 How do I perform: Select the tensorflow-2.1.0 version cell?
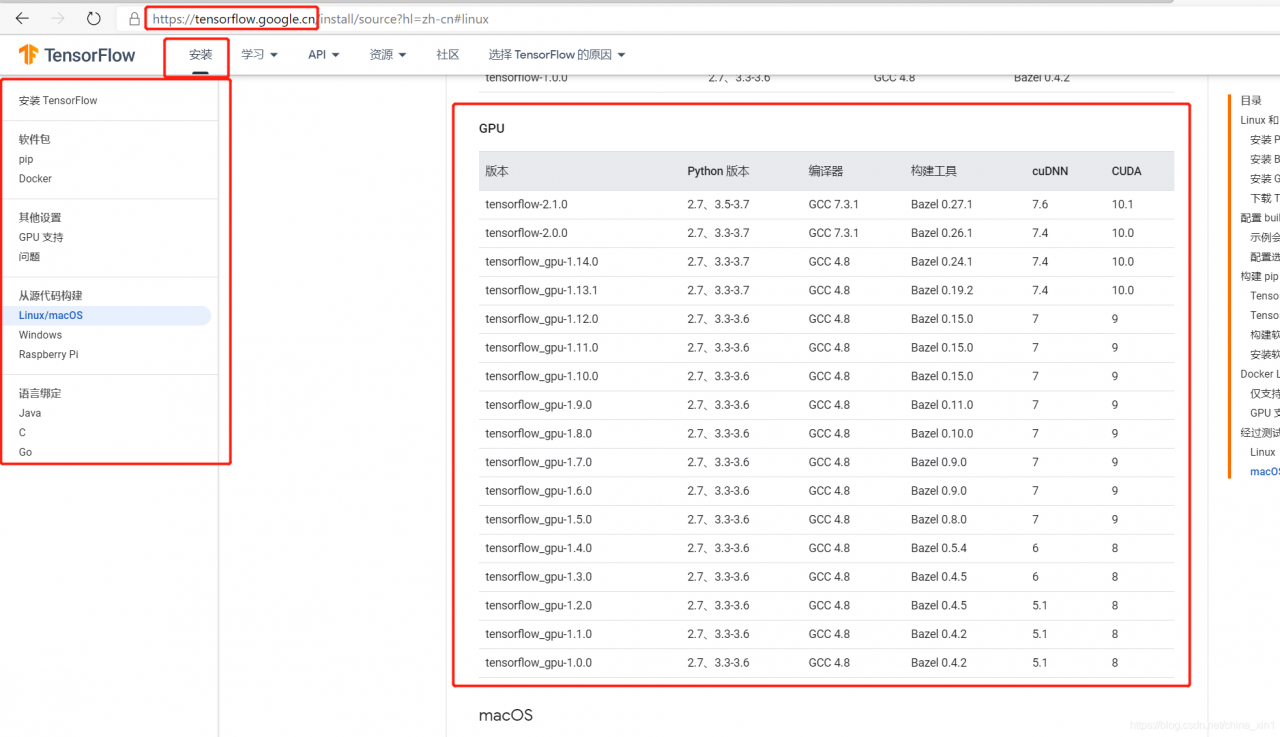coord(526,204)
